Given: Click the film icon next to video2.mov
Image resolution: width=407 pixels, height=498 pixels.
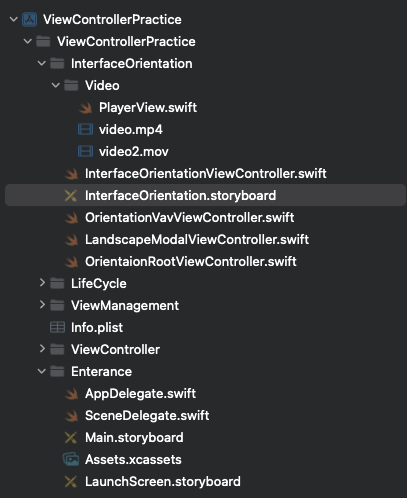Looking at the screenshot, I should tap(85, 151).
